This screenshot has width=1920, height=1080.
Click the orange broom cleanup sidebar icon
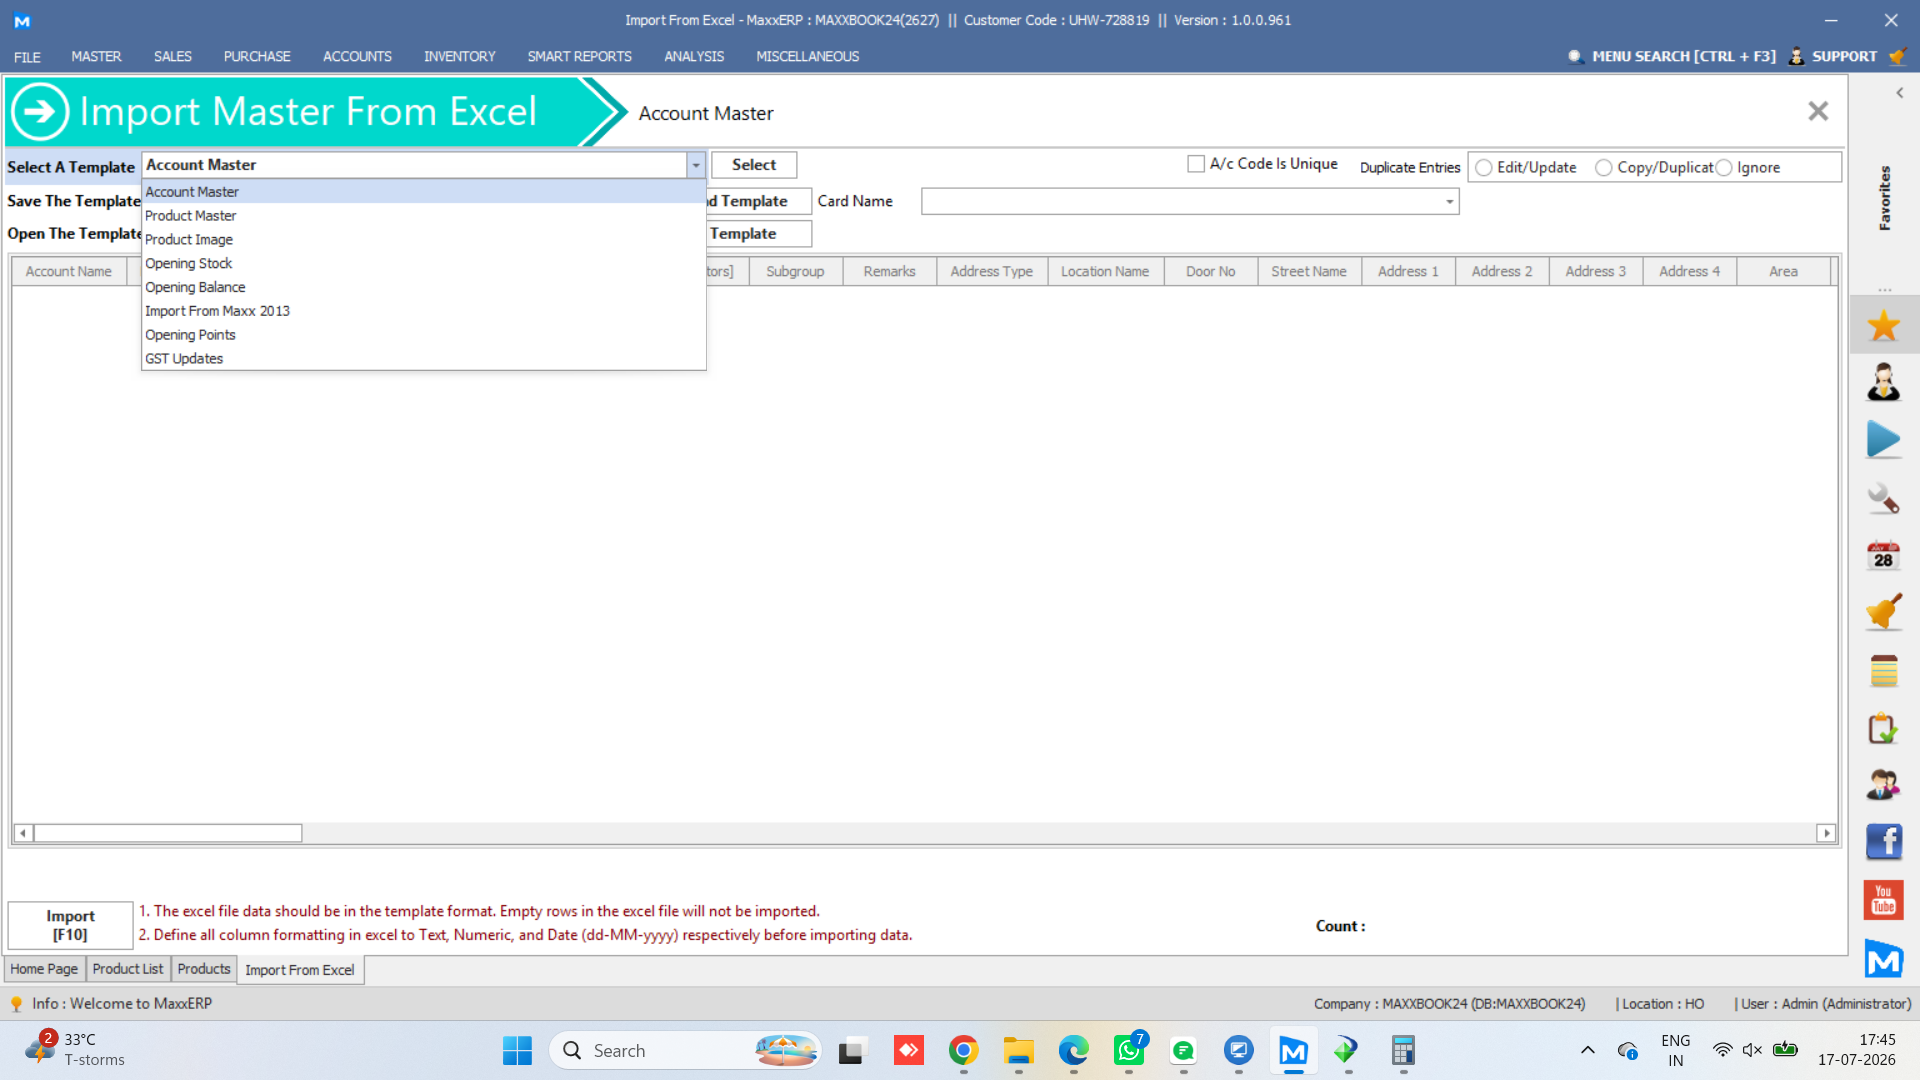click(1883, 612)
